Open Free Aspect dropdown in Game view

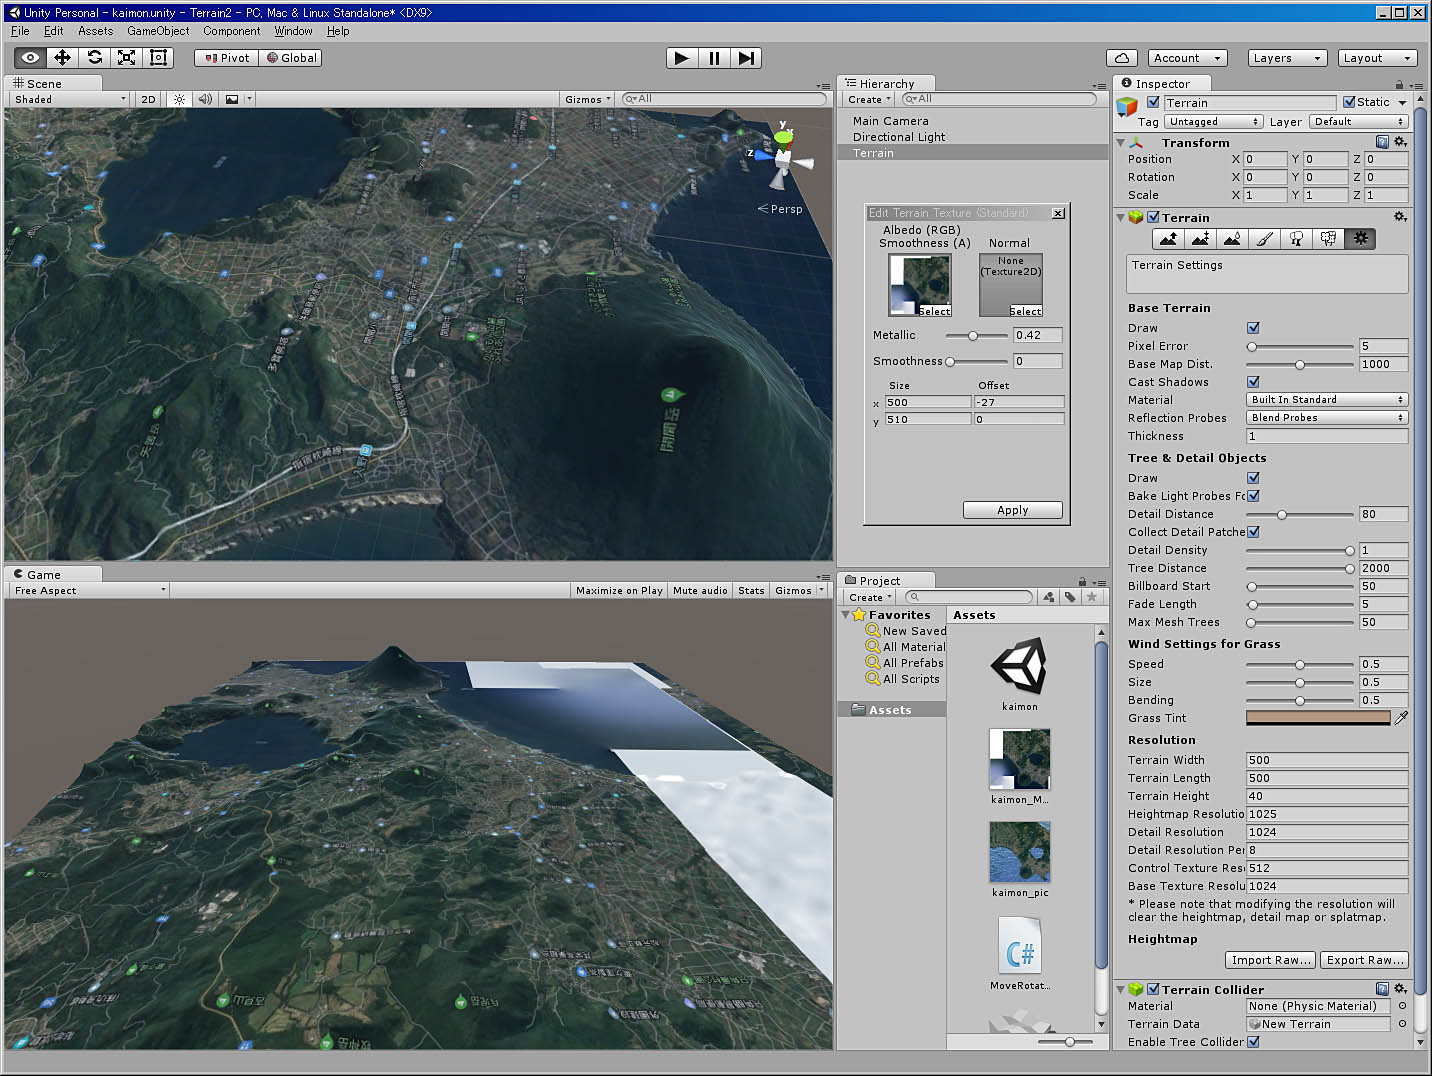(89, 591)
